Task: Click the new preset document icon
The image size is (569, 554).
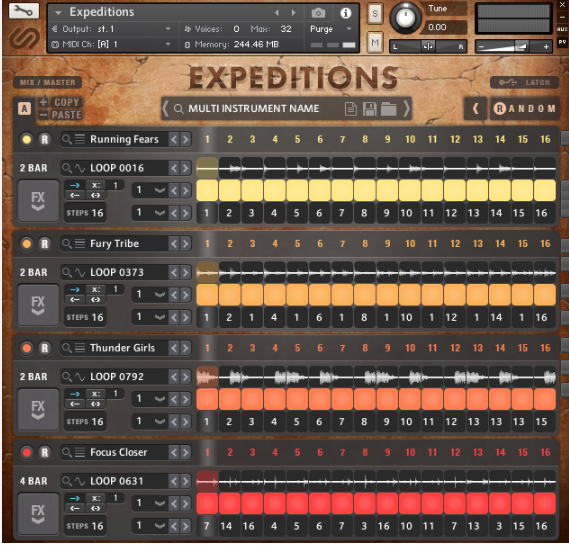Action: pyautogui.click(x=351, y=108)
